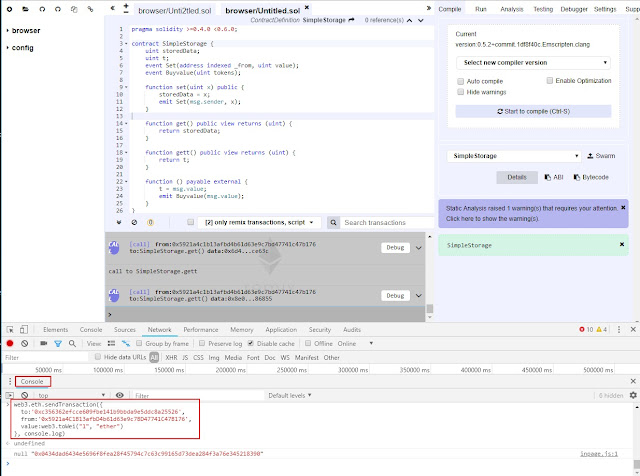Enable Group by frame

click(139, 343)
